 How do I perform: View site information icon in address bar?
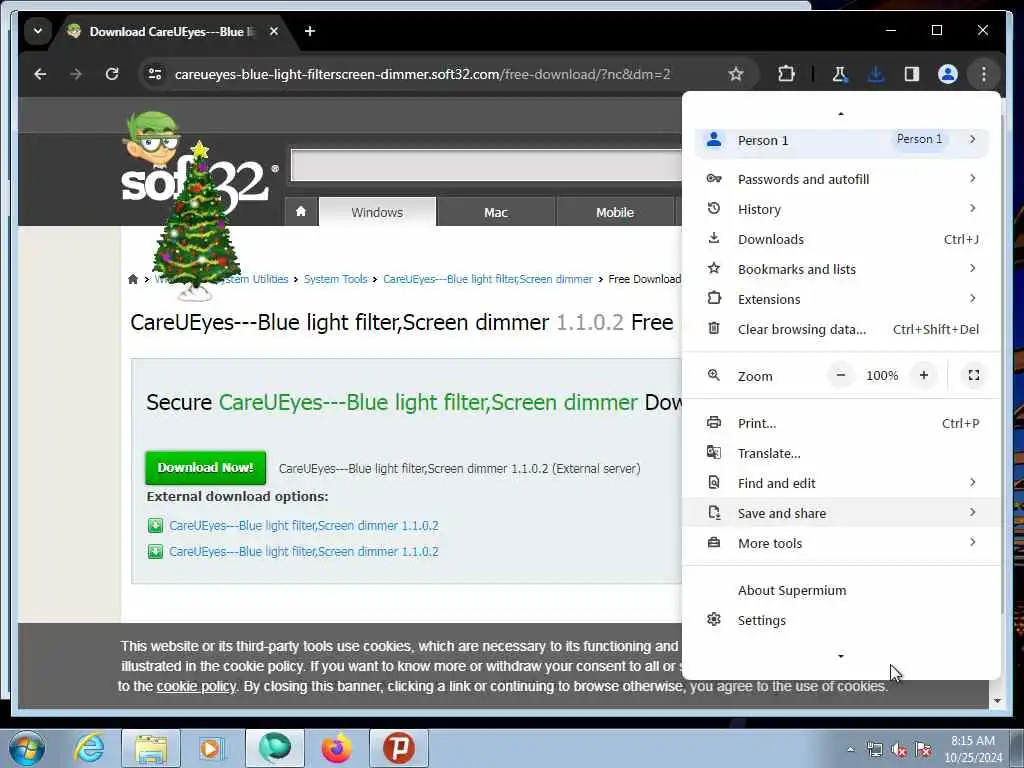(x=155, y=74)
